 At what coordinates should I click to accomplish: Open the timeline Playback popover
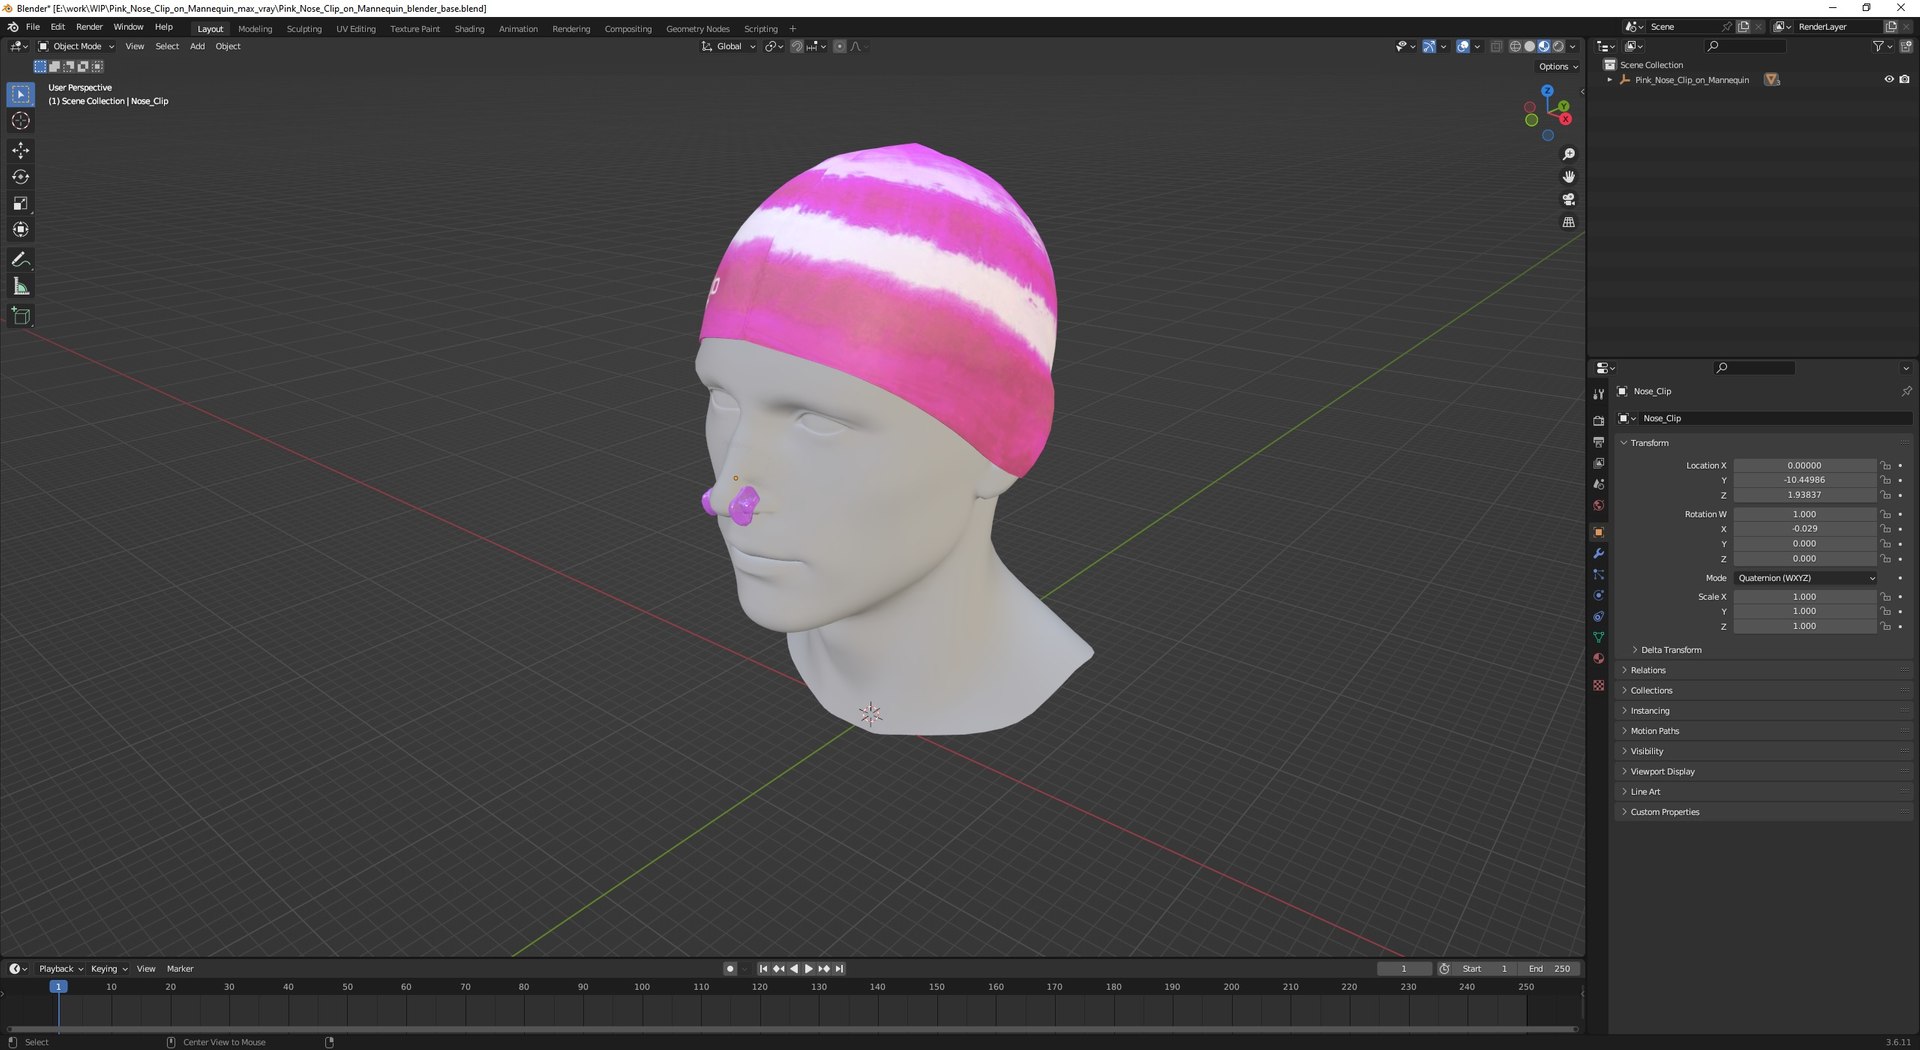[61, 969]
